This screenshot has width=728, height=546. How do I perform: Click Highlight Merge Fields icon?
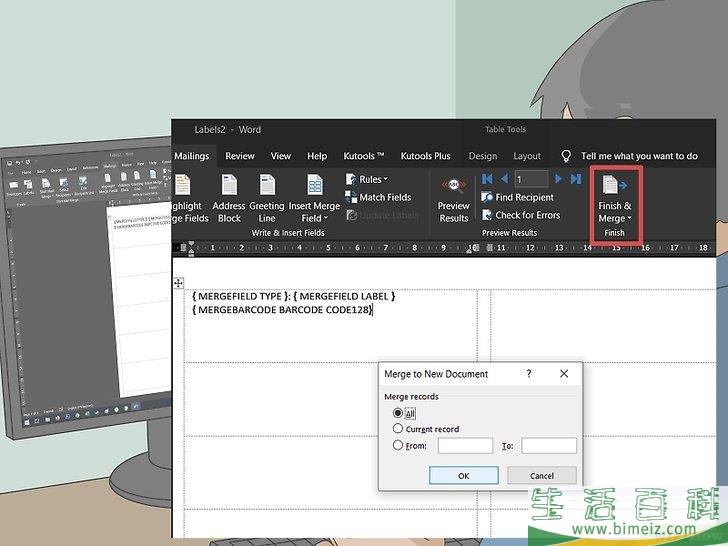point(182,185)
